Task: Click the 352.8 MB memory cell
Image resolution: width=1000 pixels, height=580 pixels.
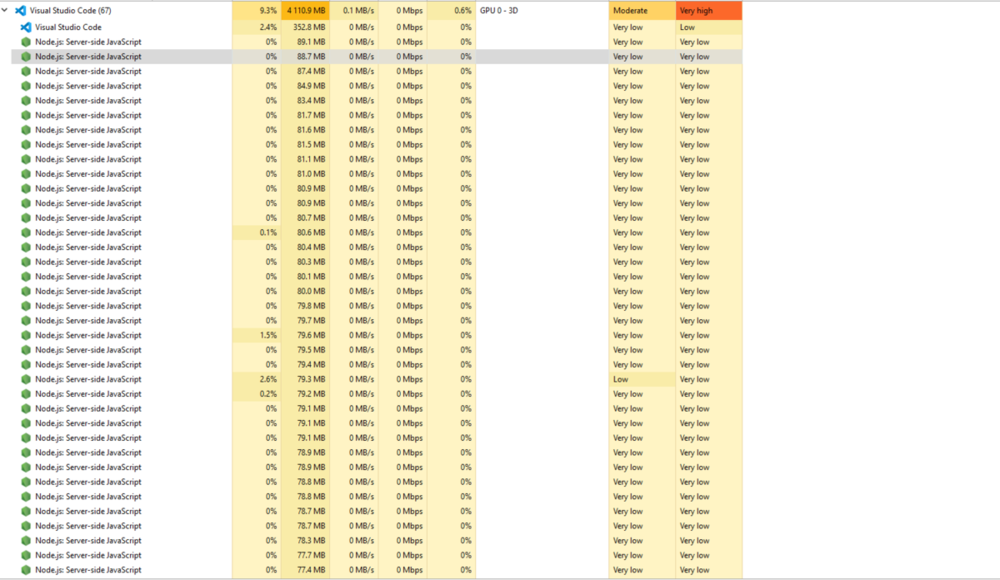Action: click(305, 27)
